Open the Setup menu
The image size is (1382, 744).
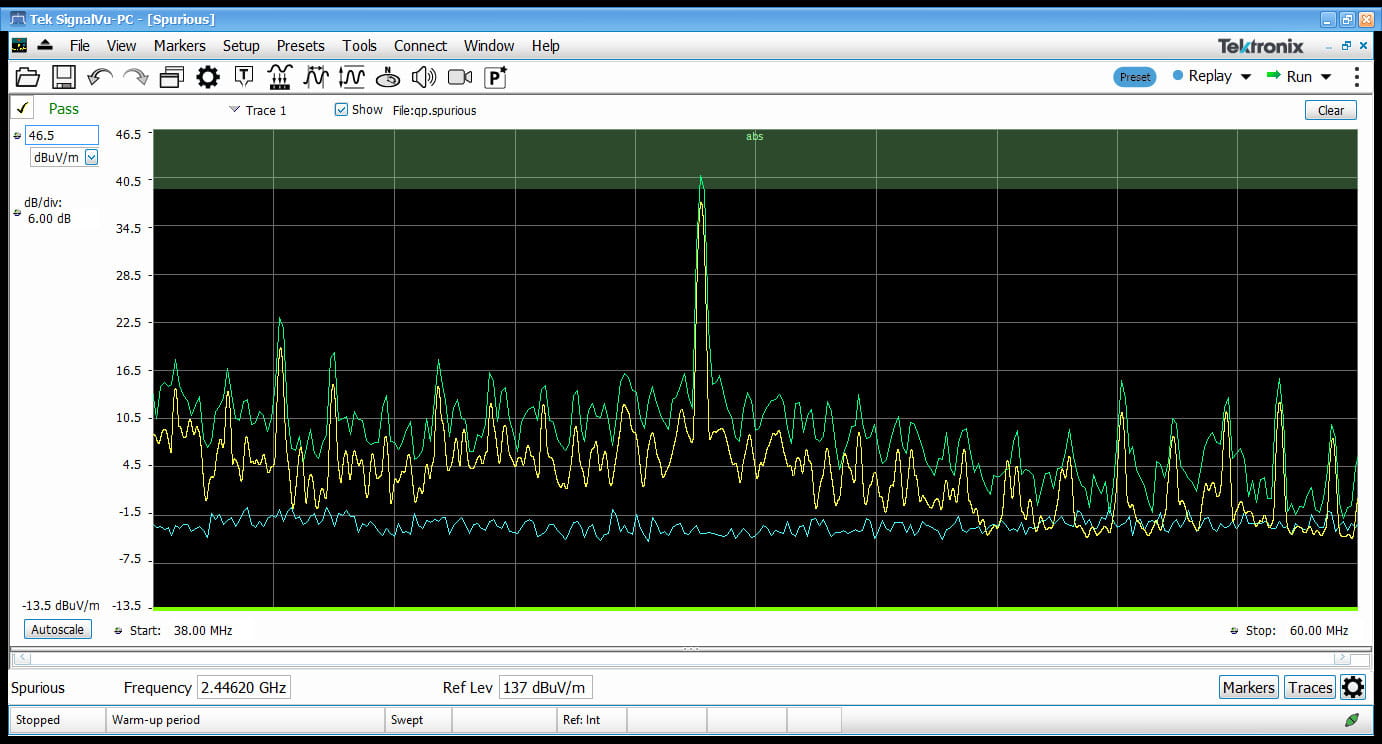pos(241,46)
